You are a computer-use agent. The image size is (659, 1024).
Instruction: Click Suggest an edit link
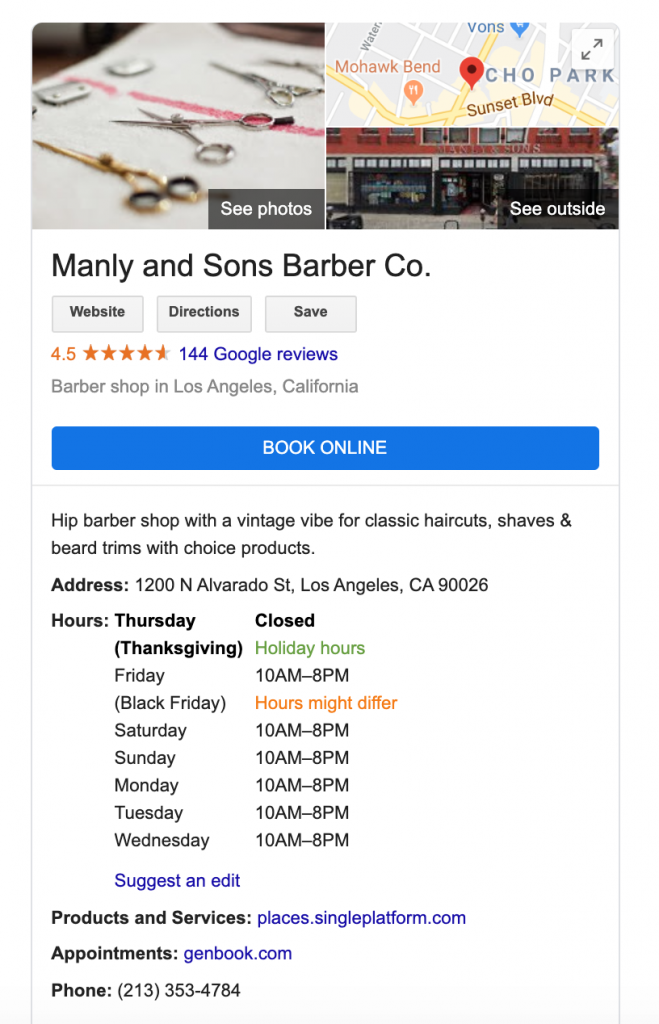[177, 880]
